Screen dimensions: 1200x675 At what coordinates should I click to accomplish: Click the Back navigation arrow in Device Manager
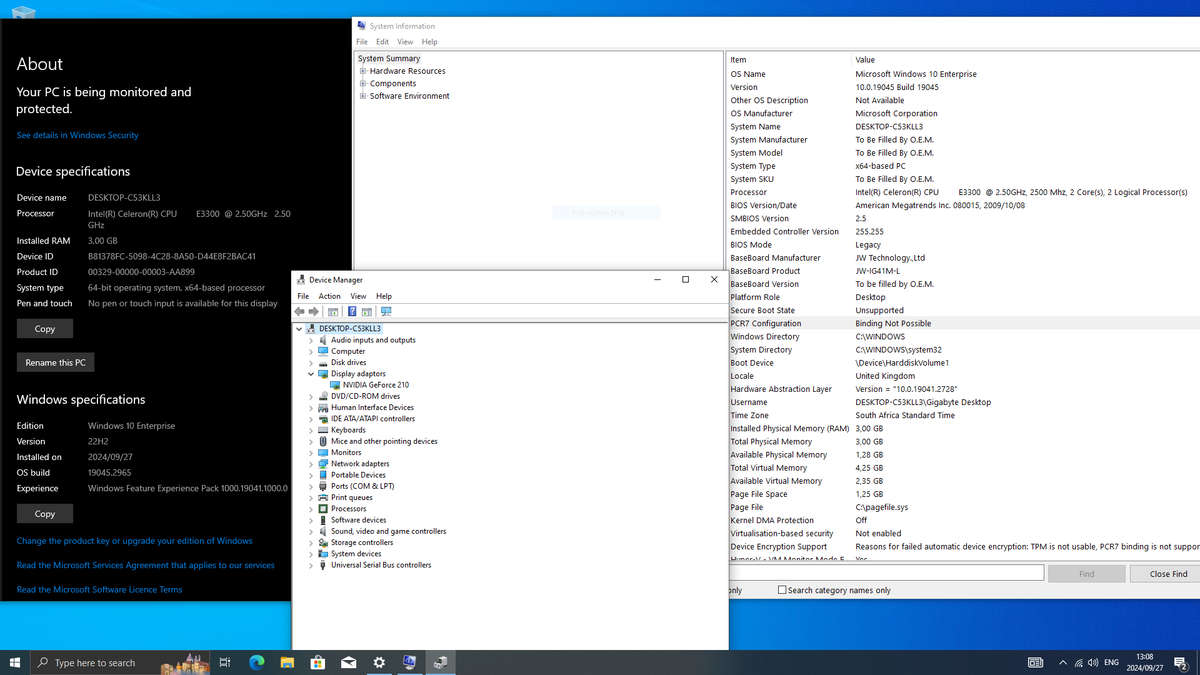[x=299, y=312]
